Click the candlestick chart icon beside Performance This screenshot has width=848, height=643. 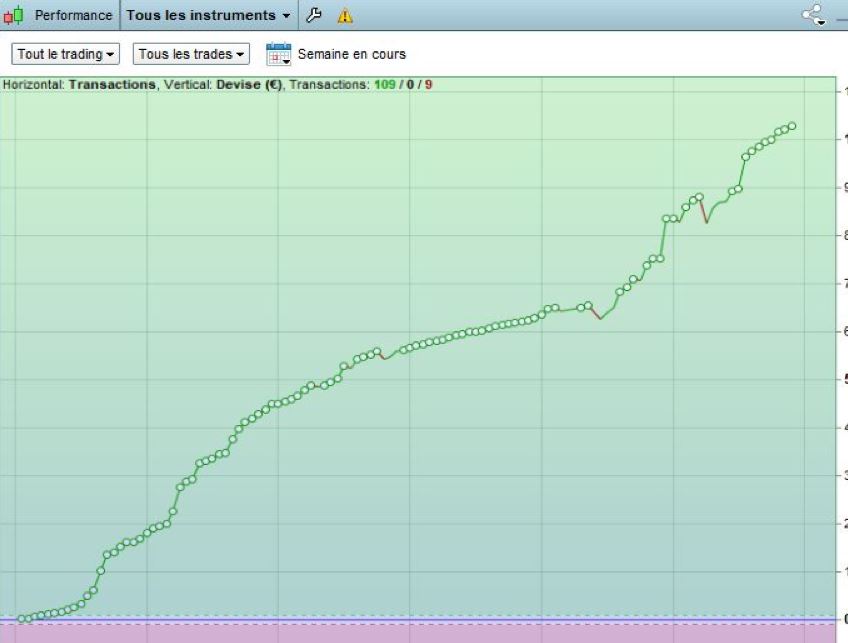pyautogui.click(x=14, y=15)
